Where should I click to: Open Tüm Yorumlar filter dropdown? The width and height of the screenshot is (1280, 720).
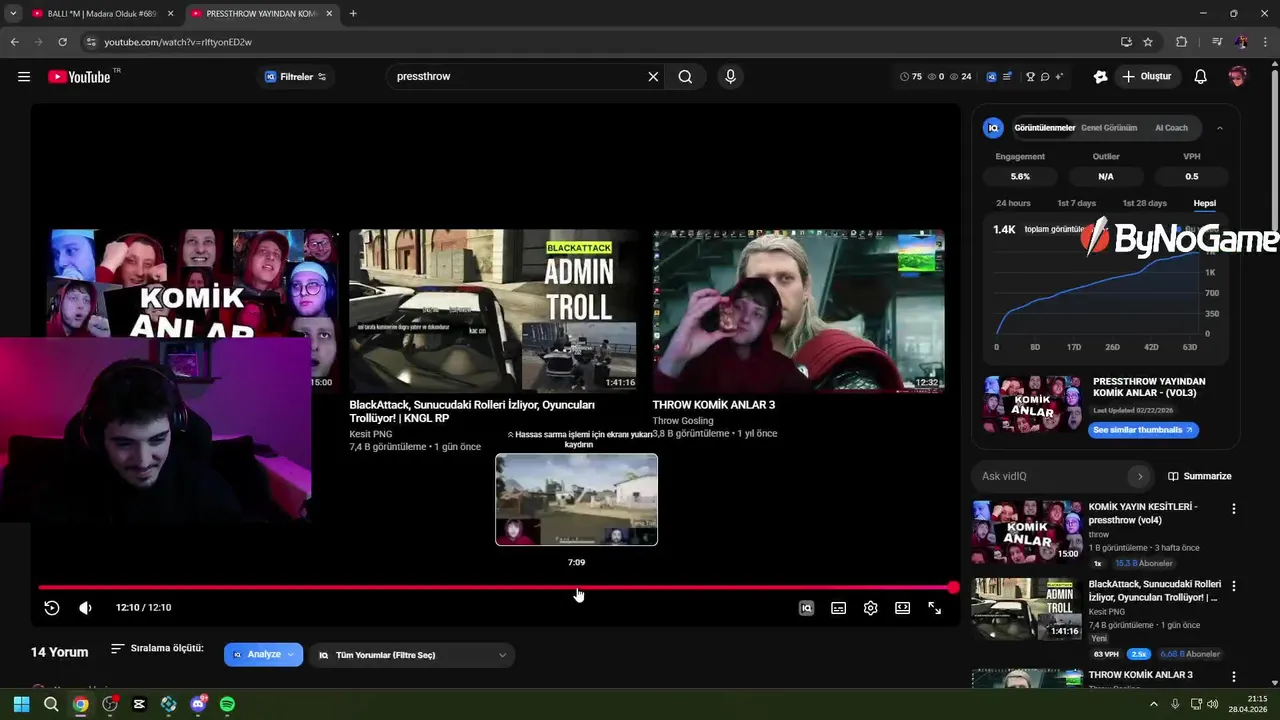(x=412, y=655)
